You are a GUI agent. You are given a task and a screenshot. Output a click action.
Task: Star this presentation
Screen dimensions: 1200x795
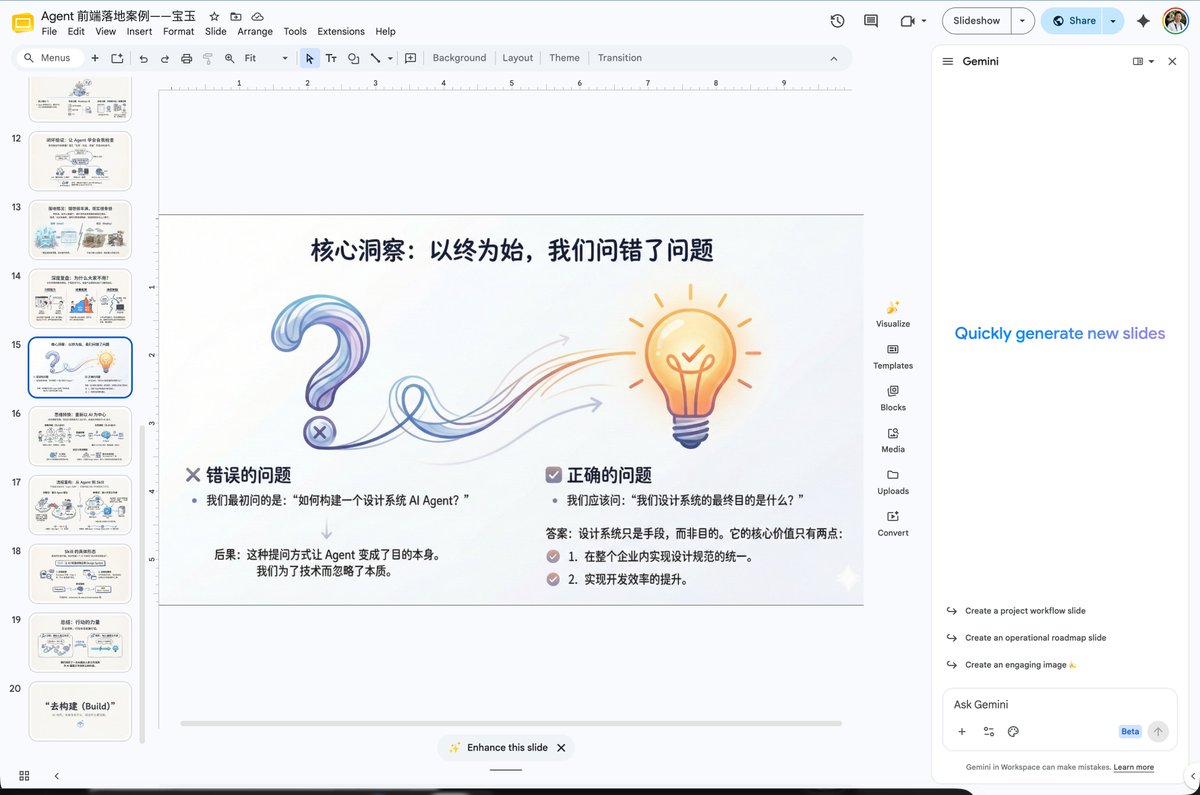point(214,17)
